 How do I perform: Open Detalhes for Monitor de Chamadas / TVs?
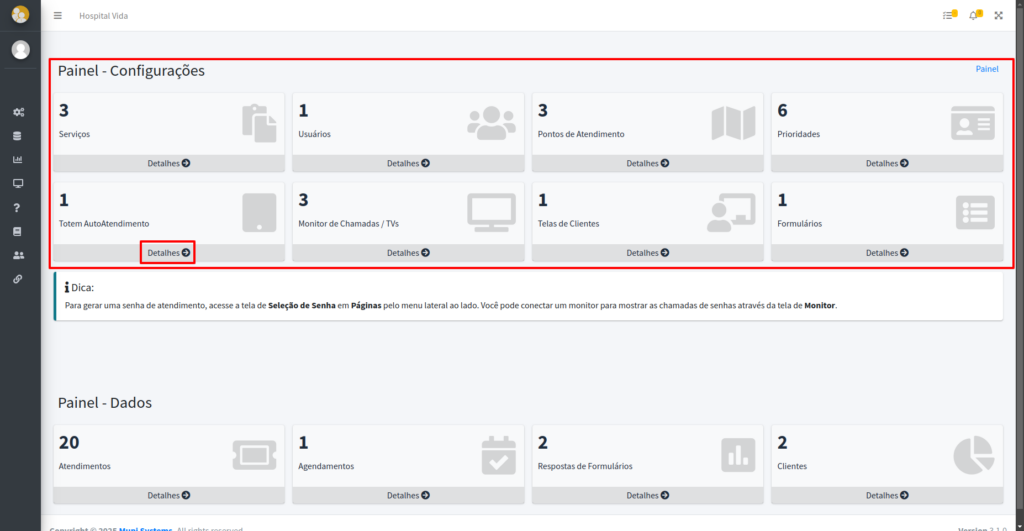coord(408,253)
